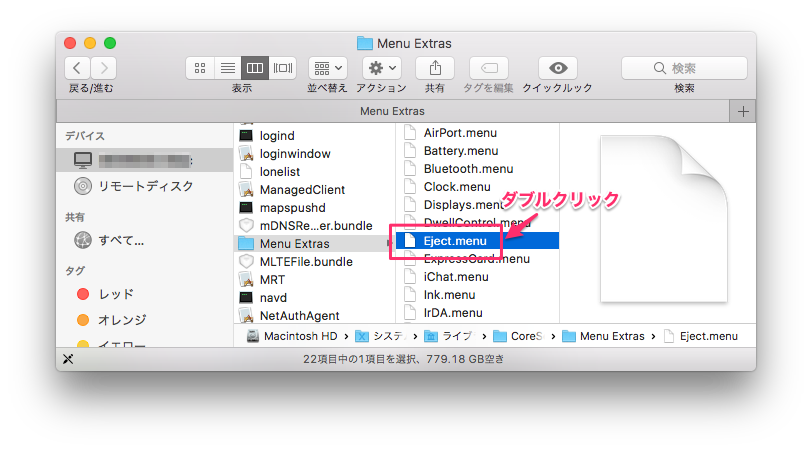Click the folder icon in window title
The width and height of the screenshot is (812, 451).
365,43
